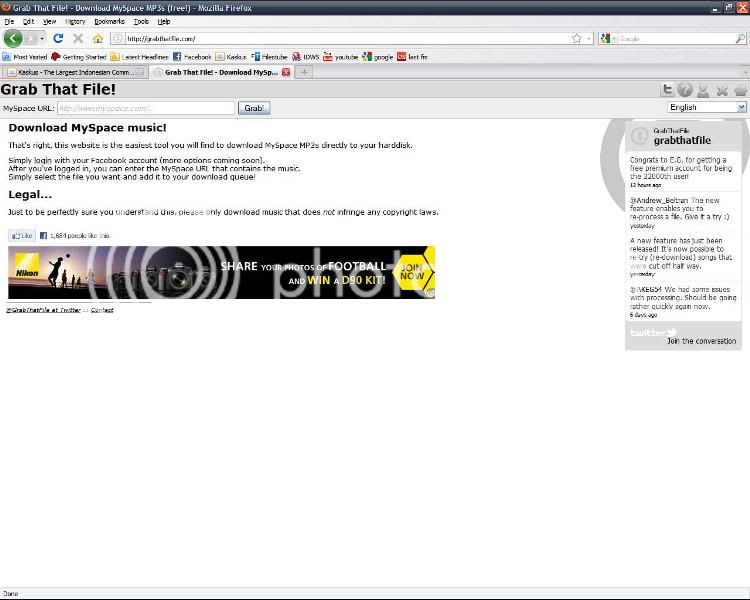Click the MySpace URL input field
This screenshot has width=750, height=600.
click(x=146, y=108)
